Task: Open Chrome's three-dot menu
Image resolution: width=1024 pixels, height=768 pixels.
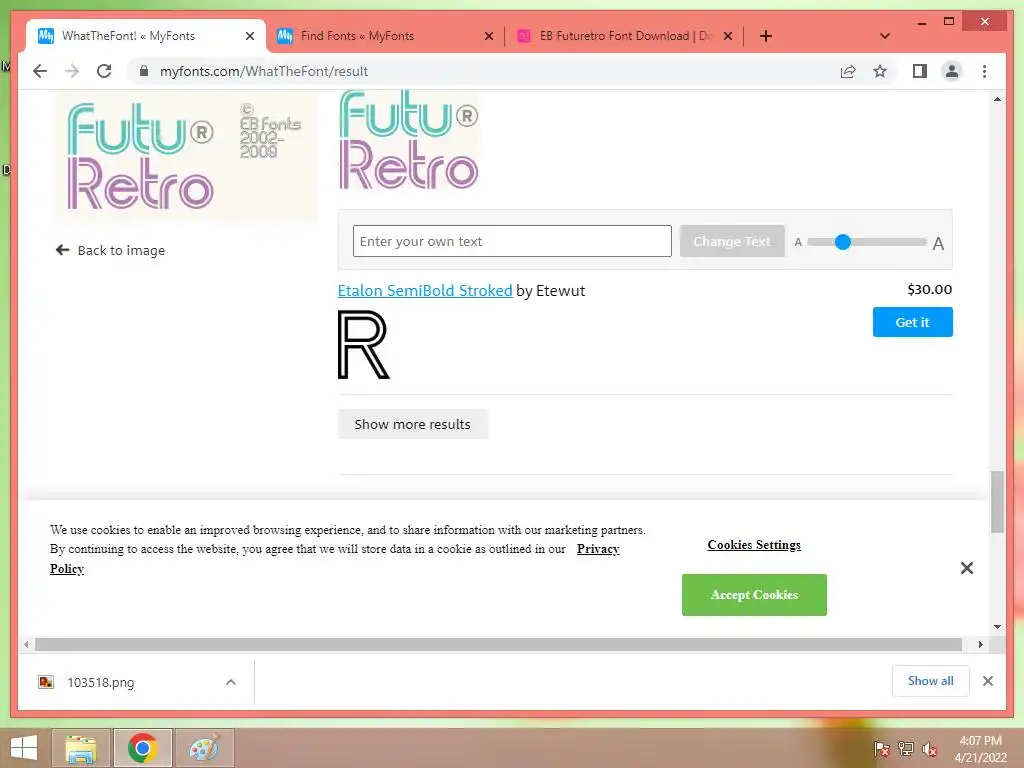Action: click(984, 71)
